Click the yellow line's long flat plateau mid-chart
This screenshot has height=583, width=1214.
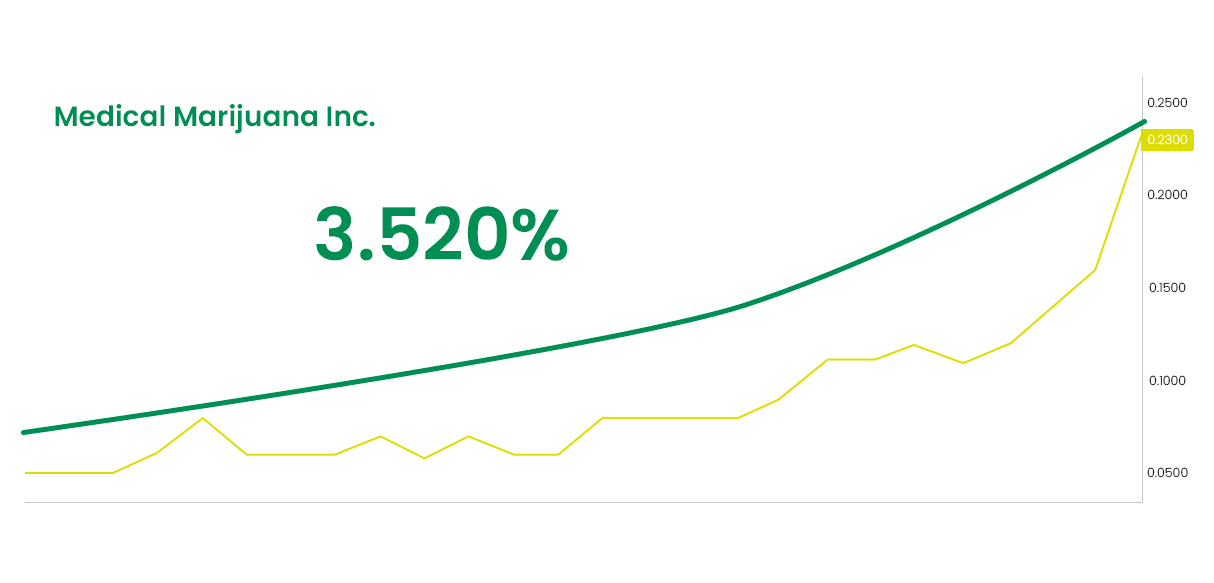(669, 418)
